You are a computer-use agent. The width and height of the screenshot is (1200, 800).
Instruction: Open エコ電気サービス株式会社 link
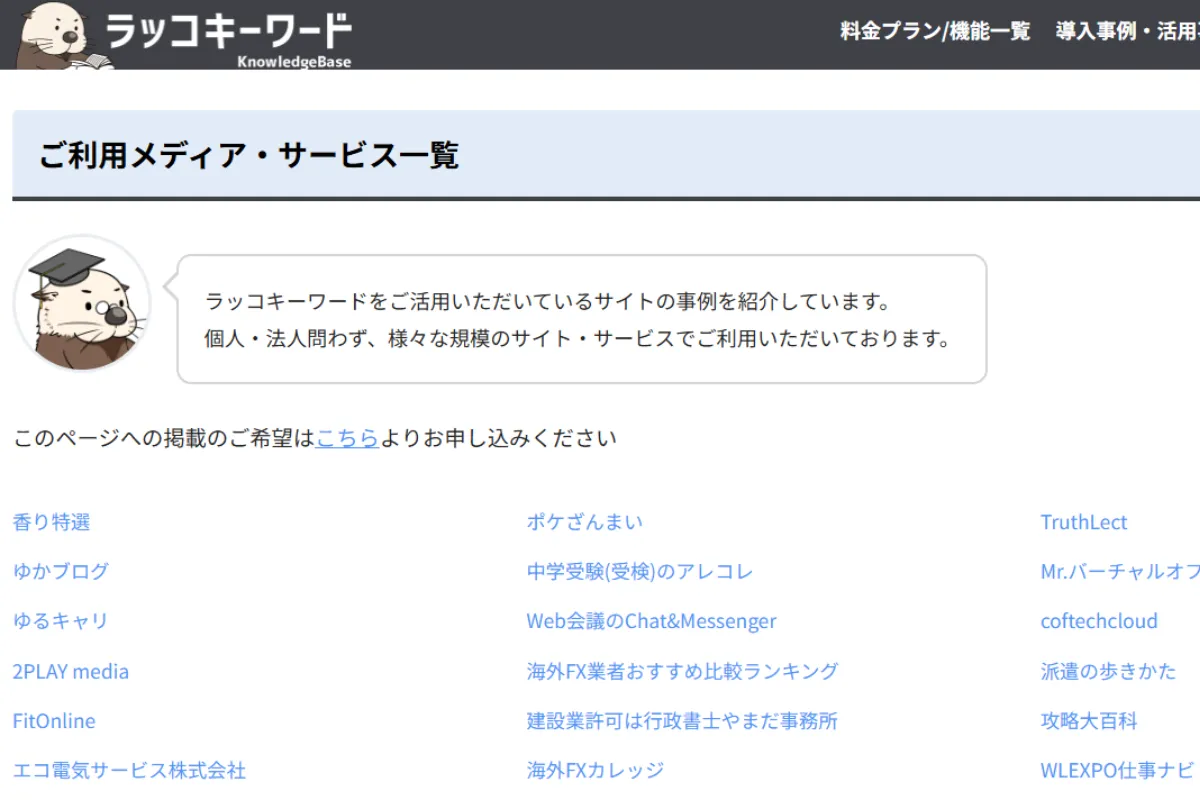click(129, 770)
